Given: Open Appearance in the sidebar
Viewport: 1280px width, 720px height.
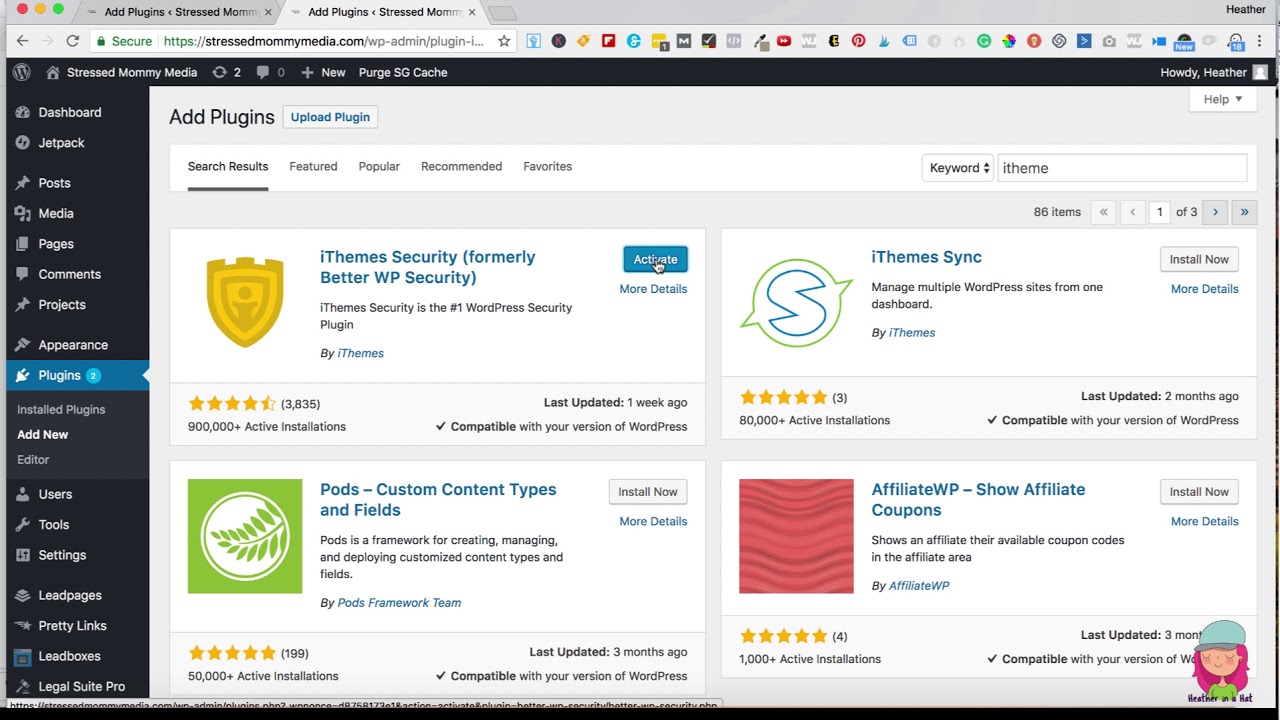Looking at the screenshot, I should pyautogui.click(x=73, y=345).
